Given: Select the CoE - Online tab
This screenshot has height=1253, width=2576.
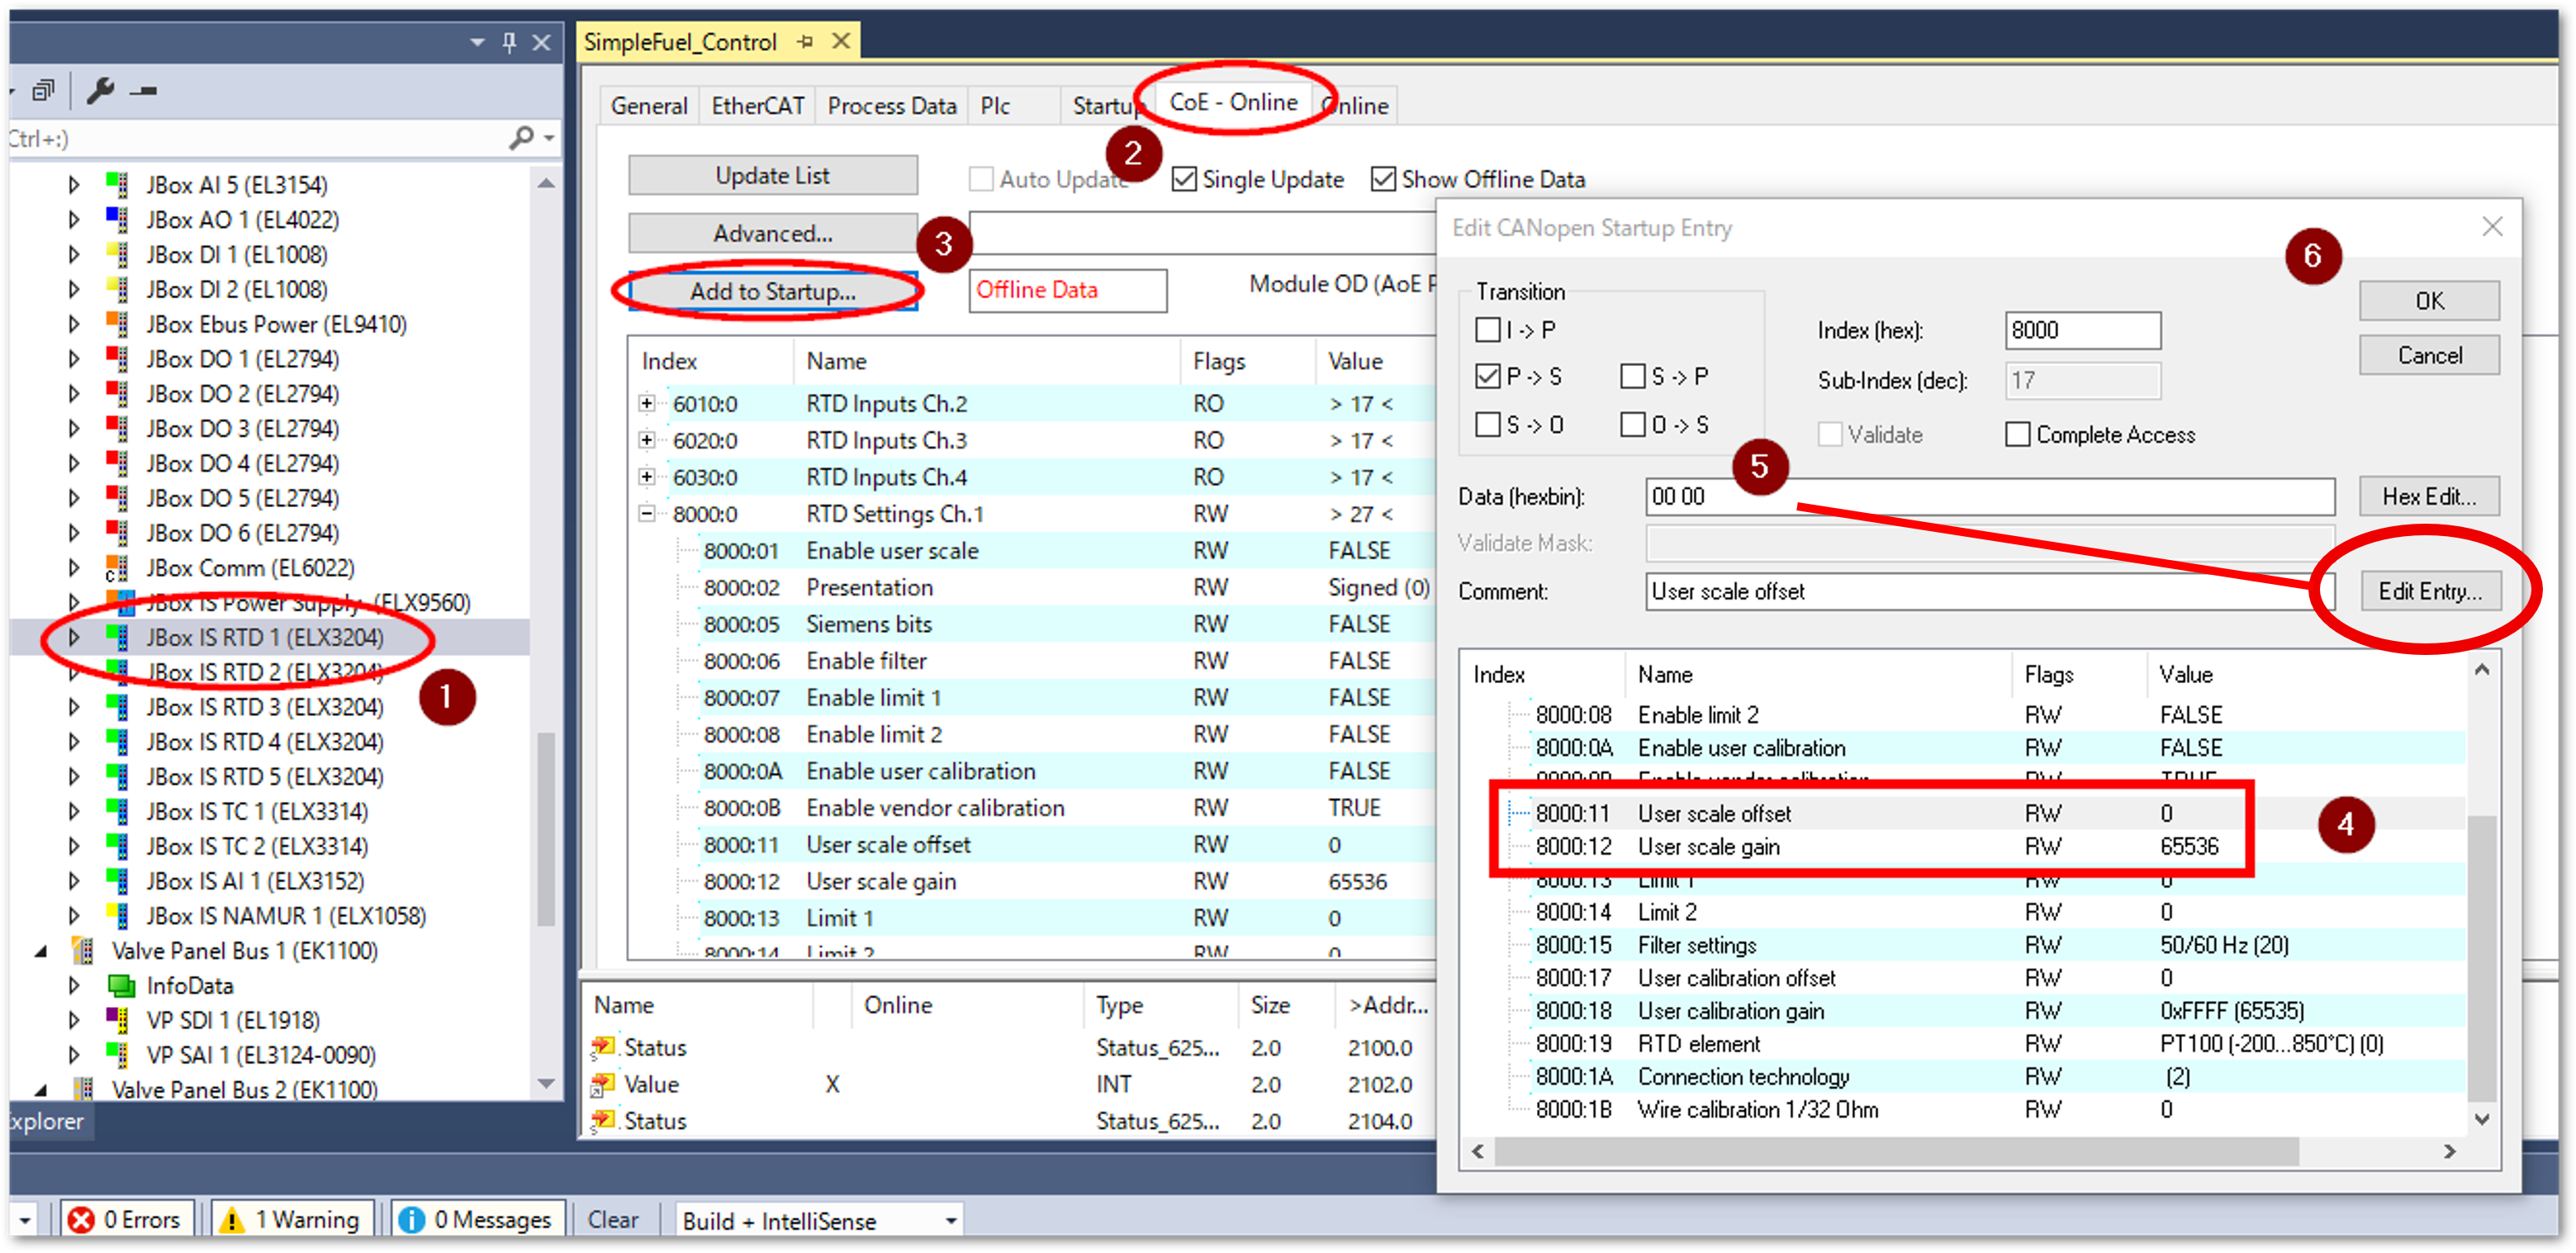Looking at the screenshot, I should coord(1233,102).
